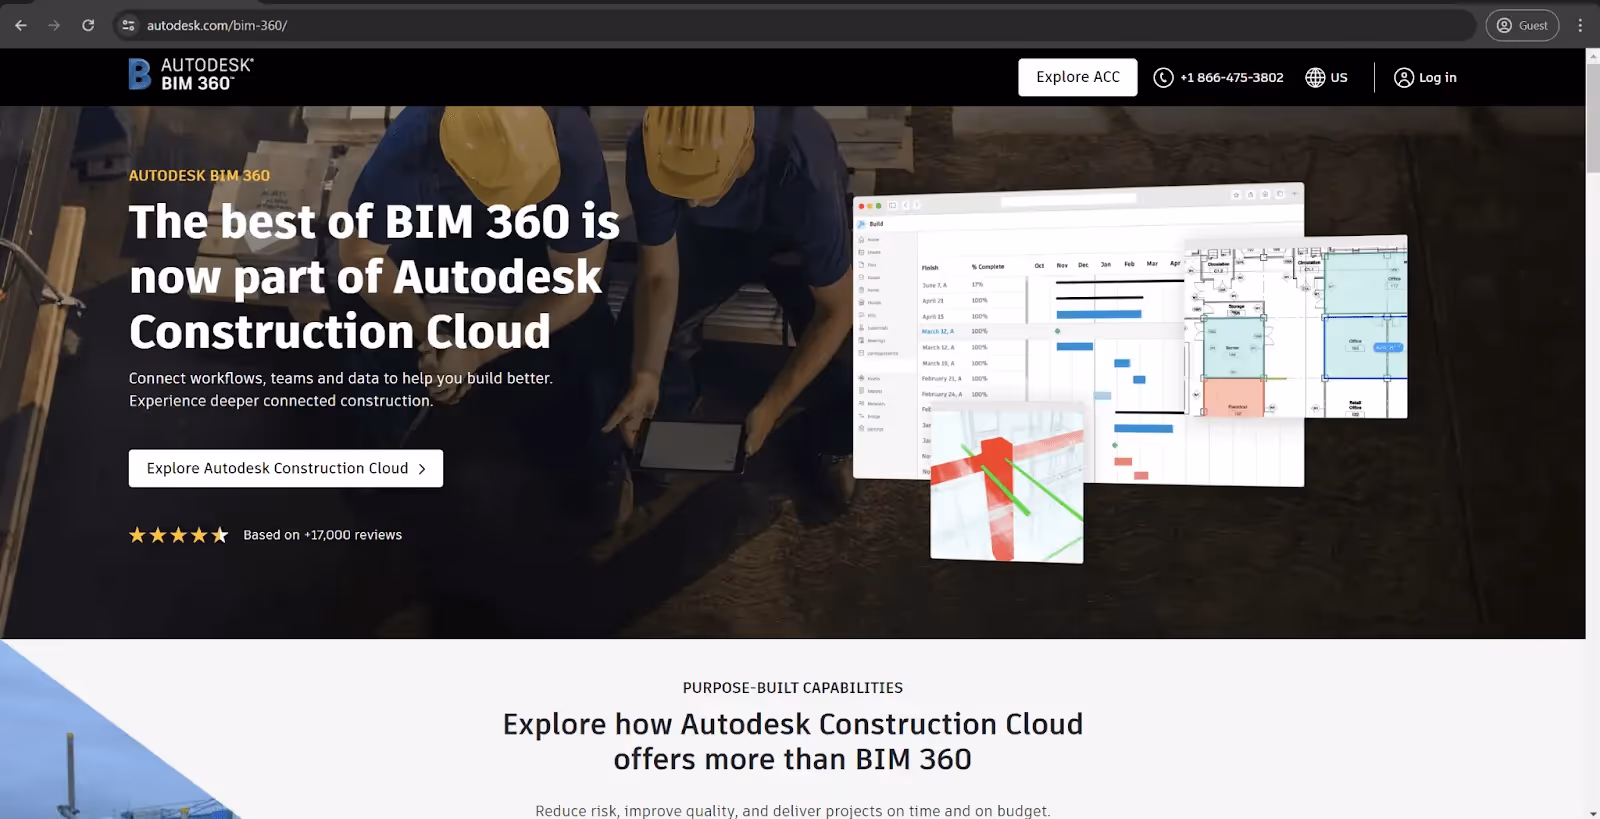Click the Log in link

click(1437, 77)
